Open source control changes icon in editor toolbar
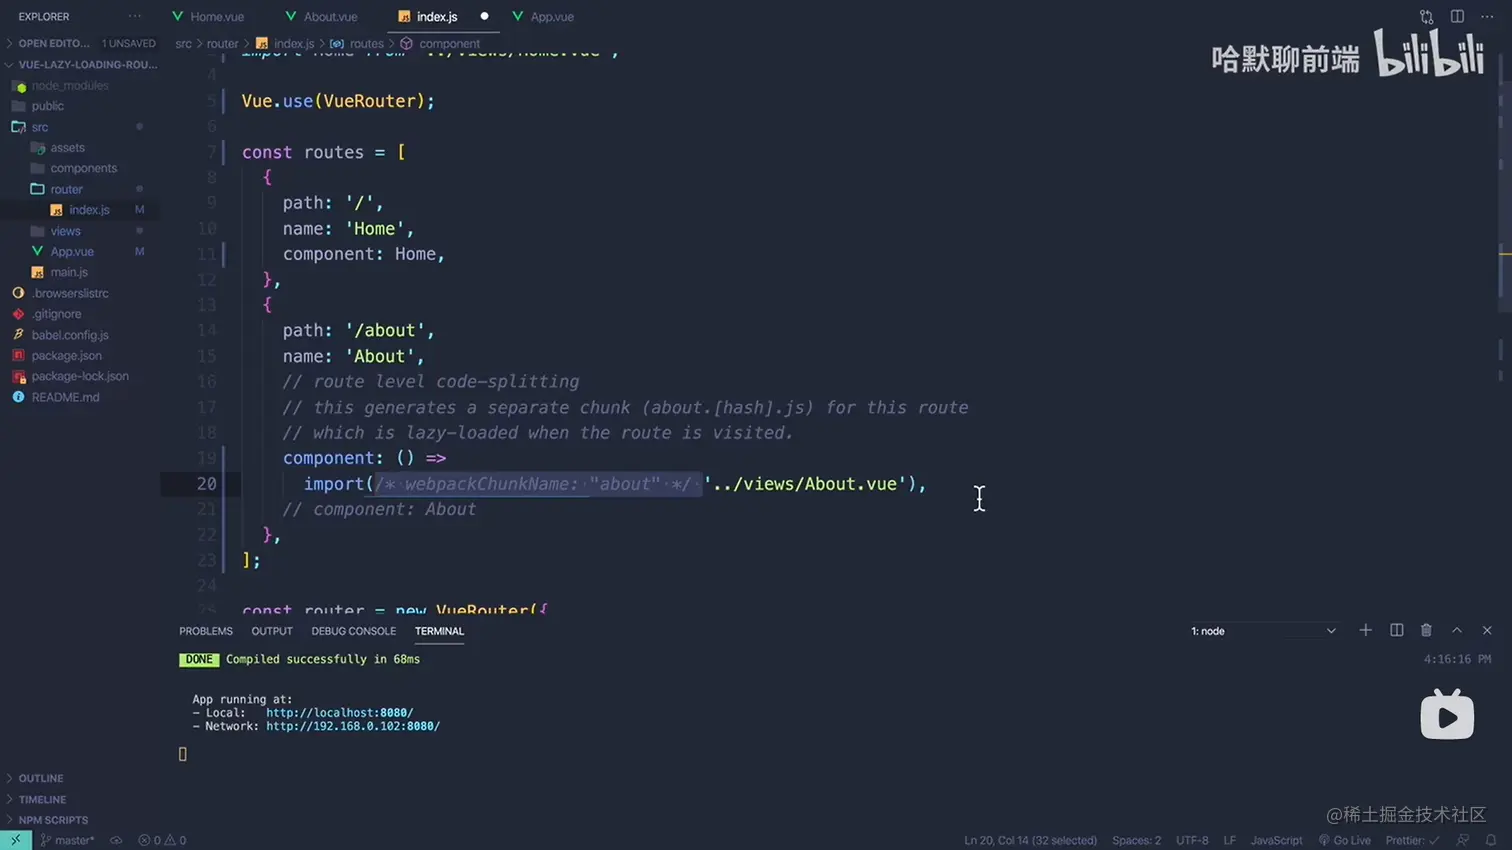This screenshot has height=850, width=1512. point(1426,17)
